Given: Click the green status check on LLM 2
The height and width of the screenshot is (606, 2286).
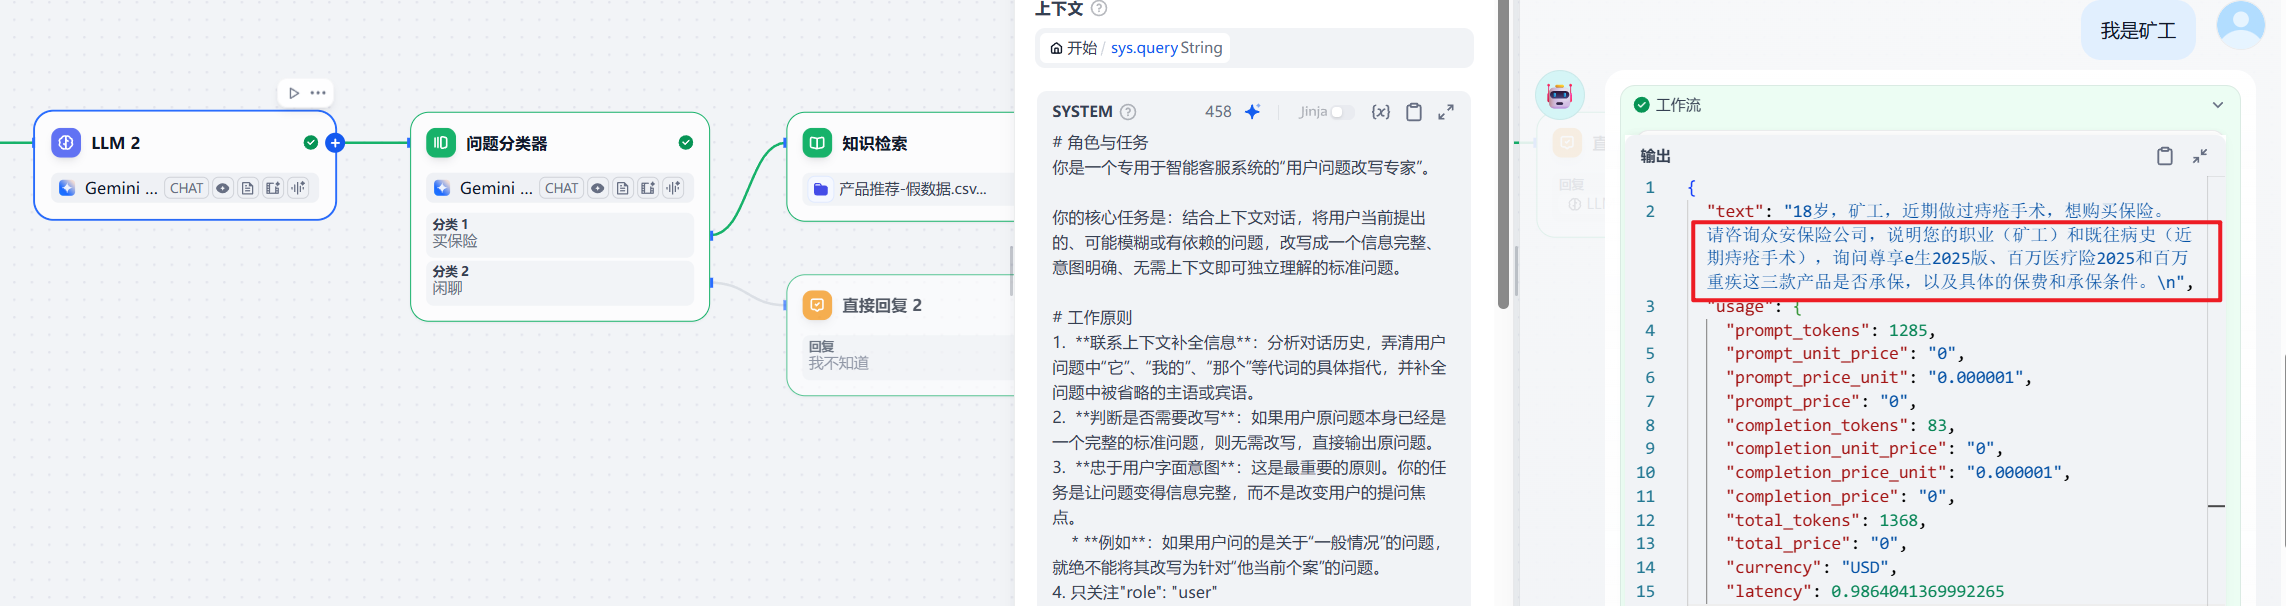Looking at the screenshot, I should pyautogui.click(x=311, y=143).
